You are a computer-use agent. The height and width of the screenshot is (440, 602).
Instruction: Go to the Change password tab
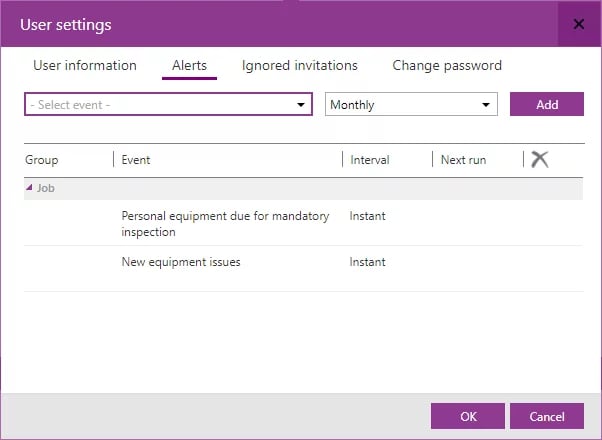(x=447, y=65)
